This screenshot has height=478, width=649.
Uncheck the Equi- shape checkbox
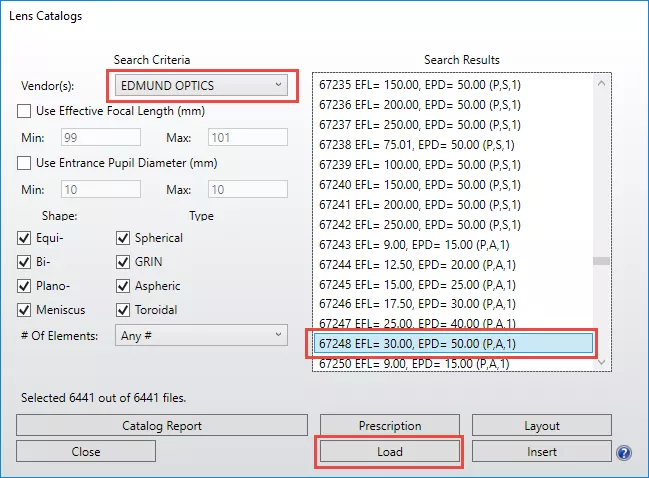tap(25, 238)
